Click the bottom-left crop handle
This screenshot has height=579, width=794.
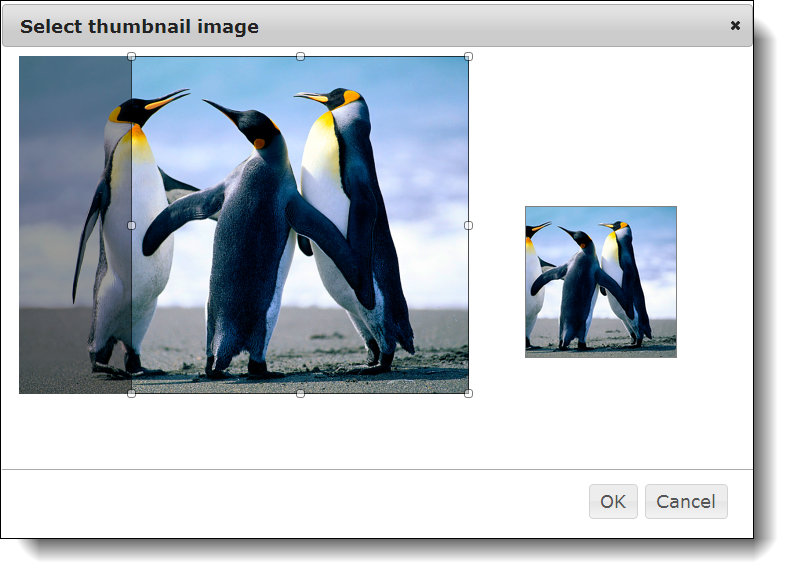(131, 394)
